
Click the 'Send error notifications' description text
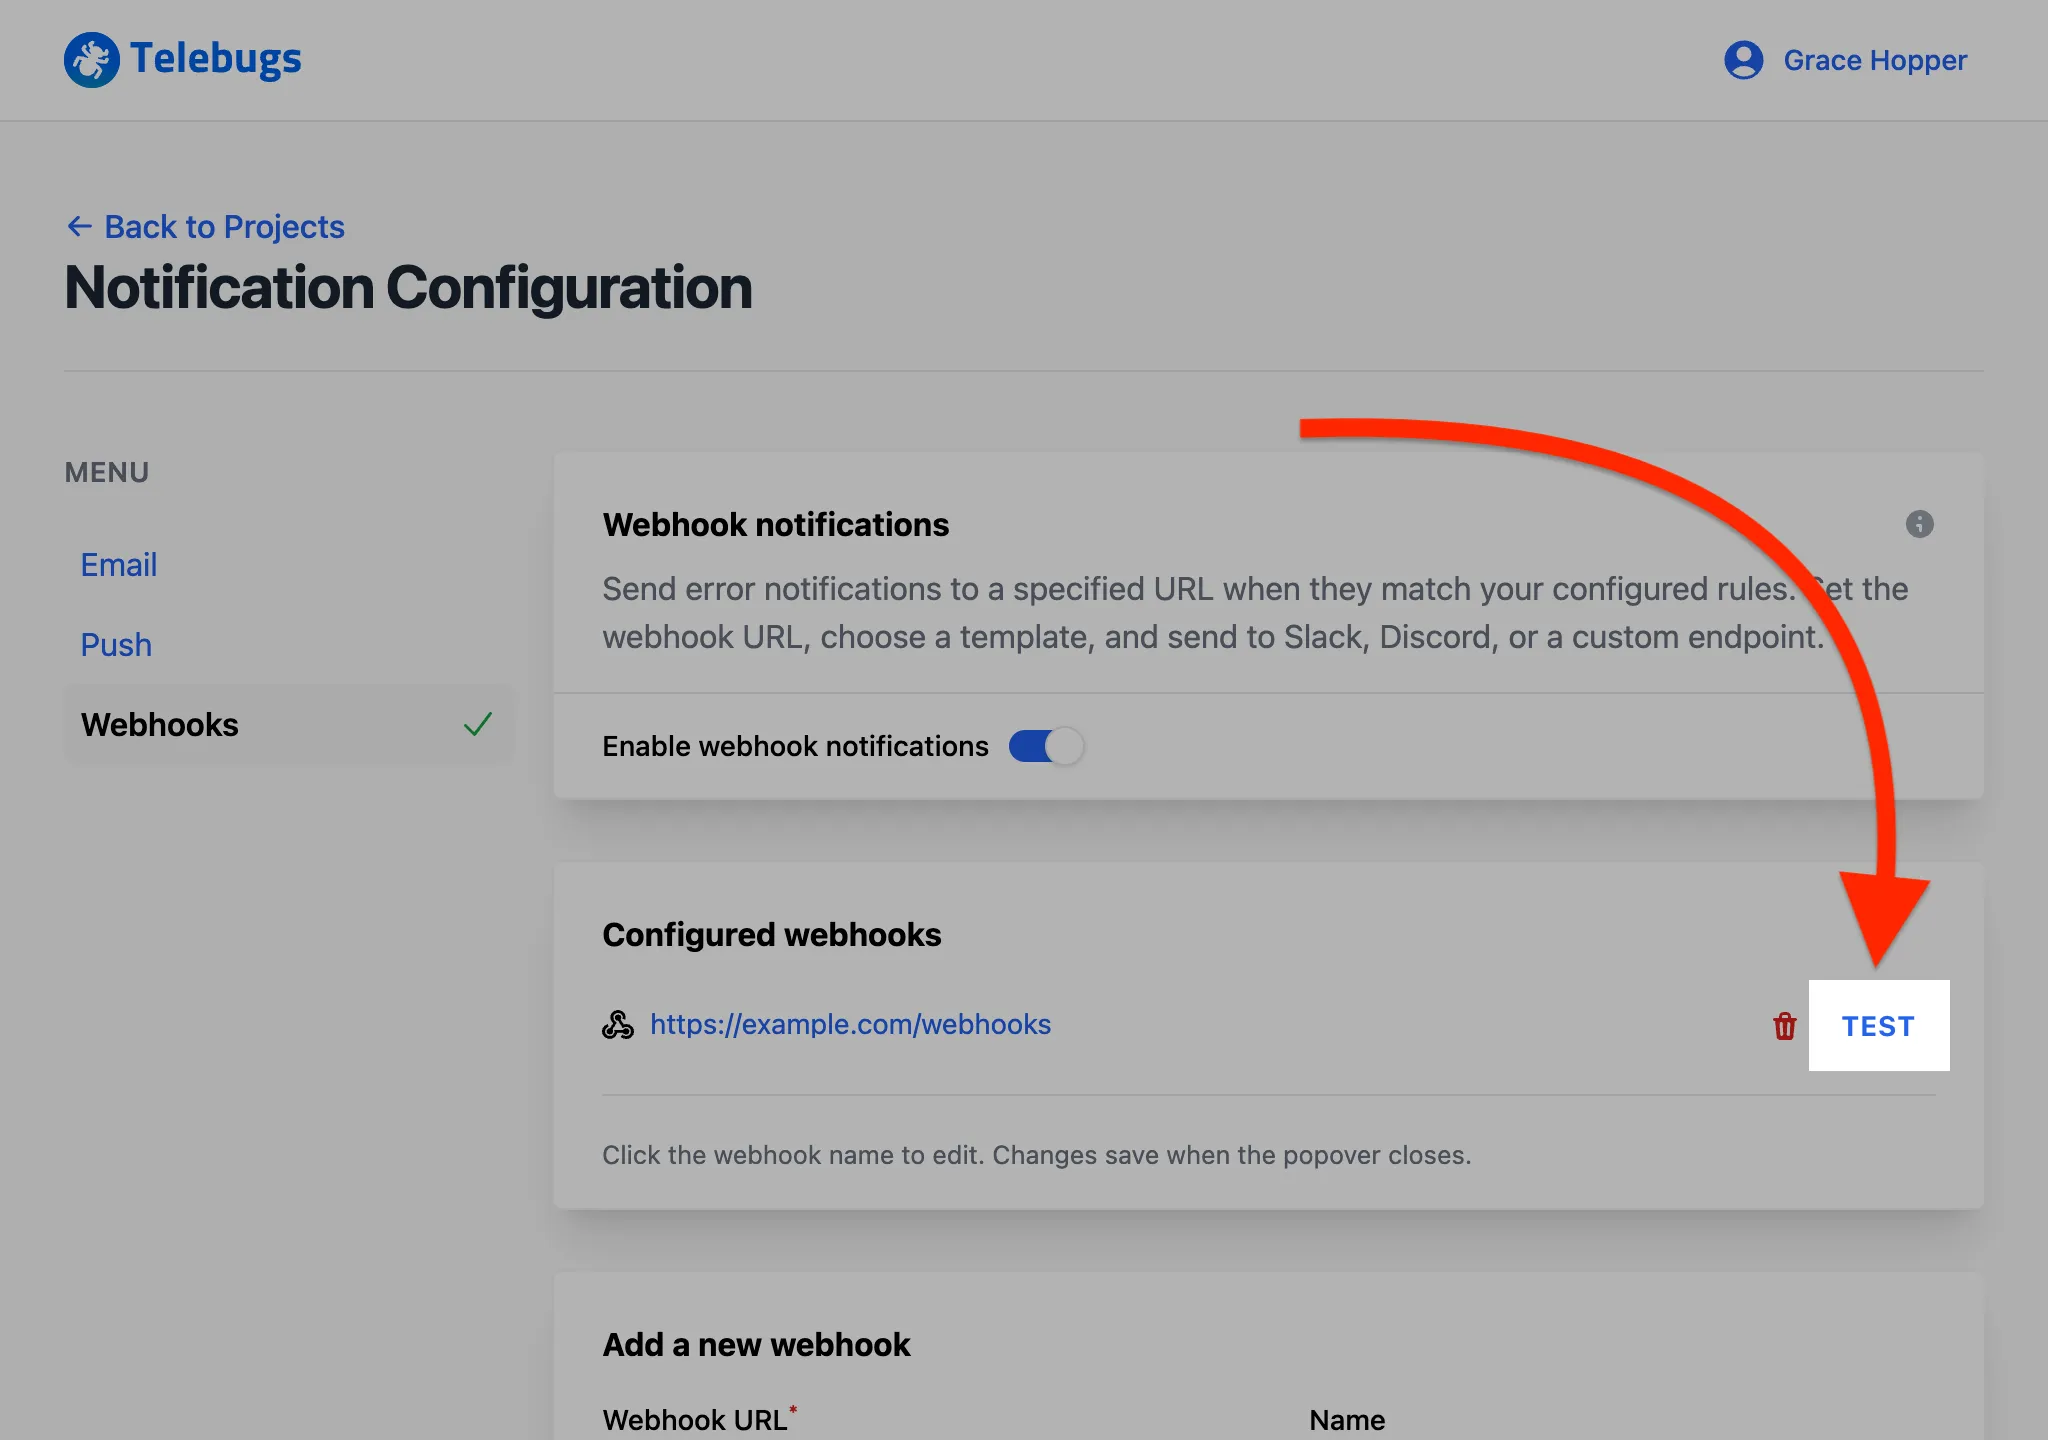pos(1255,613)
